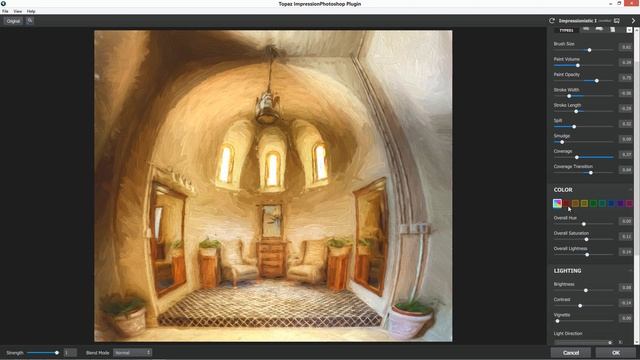The height and width of the screenshot is (360, 640).
Task: Click the Brush Size value field
Action: [626, 47]
